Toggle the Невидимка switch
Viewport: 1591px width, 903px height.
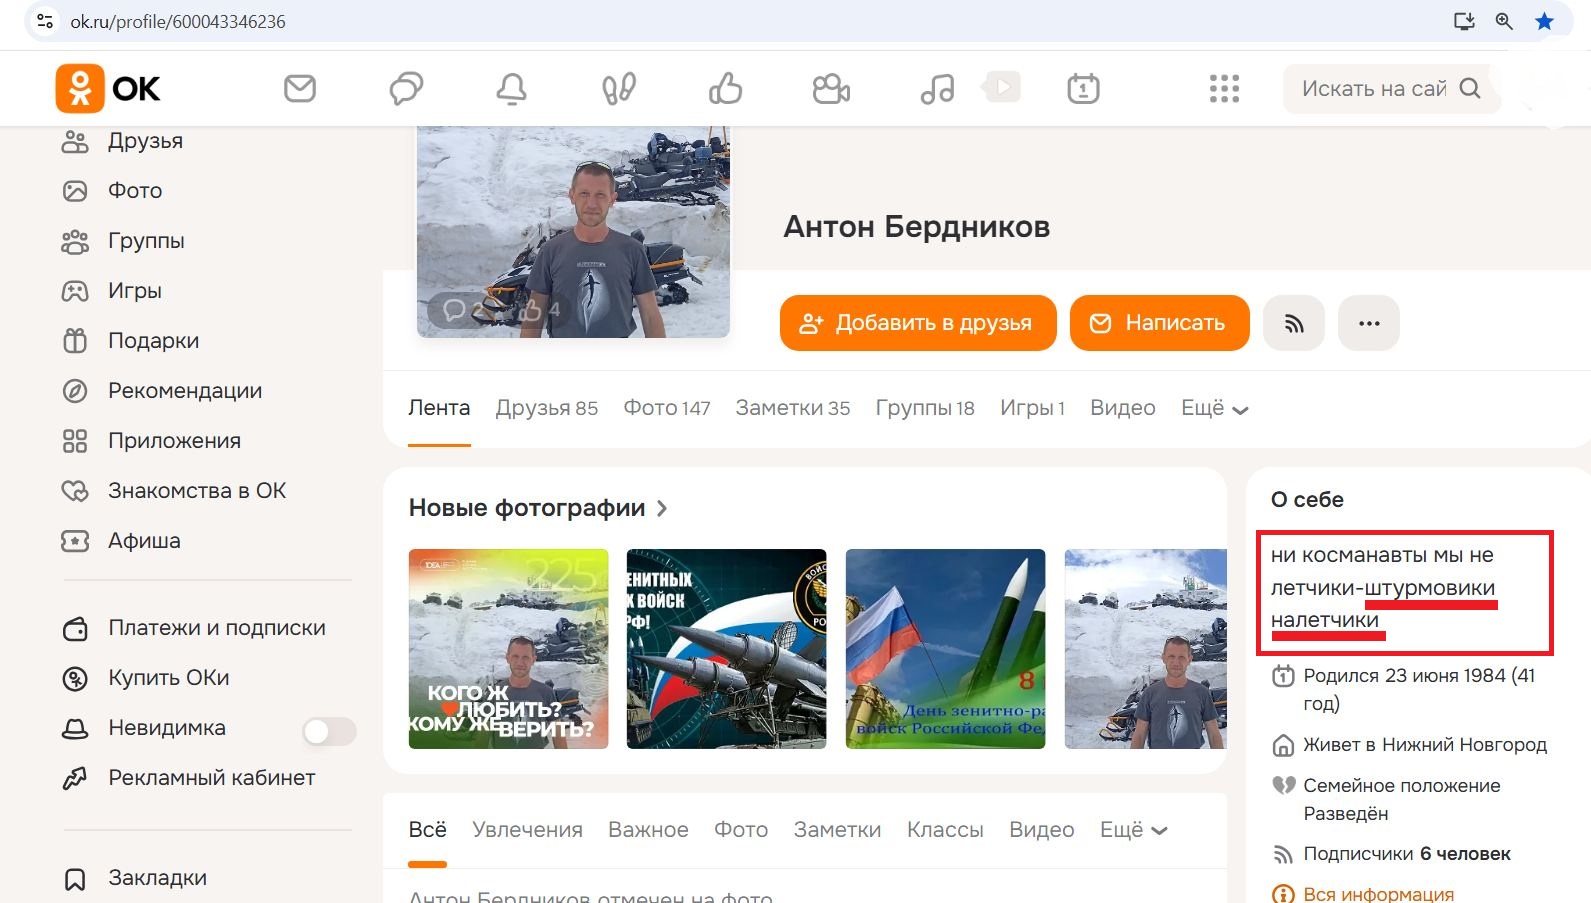329,731
